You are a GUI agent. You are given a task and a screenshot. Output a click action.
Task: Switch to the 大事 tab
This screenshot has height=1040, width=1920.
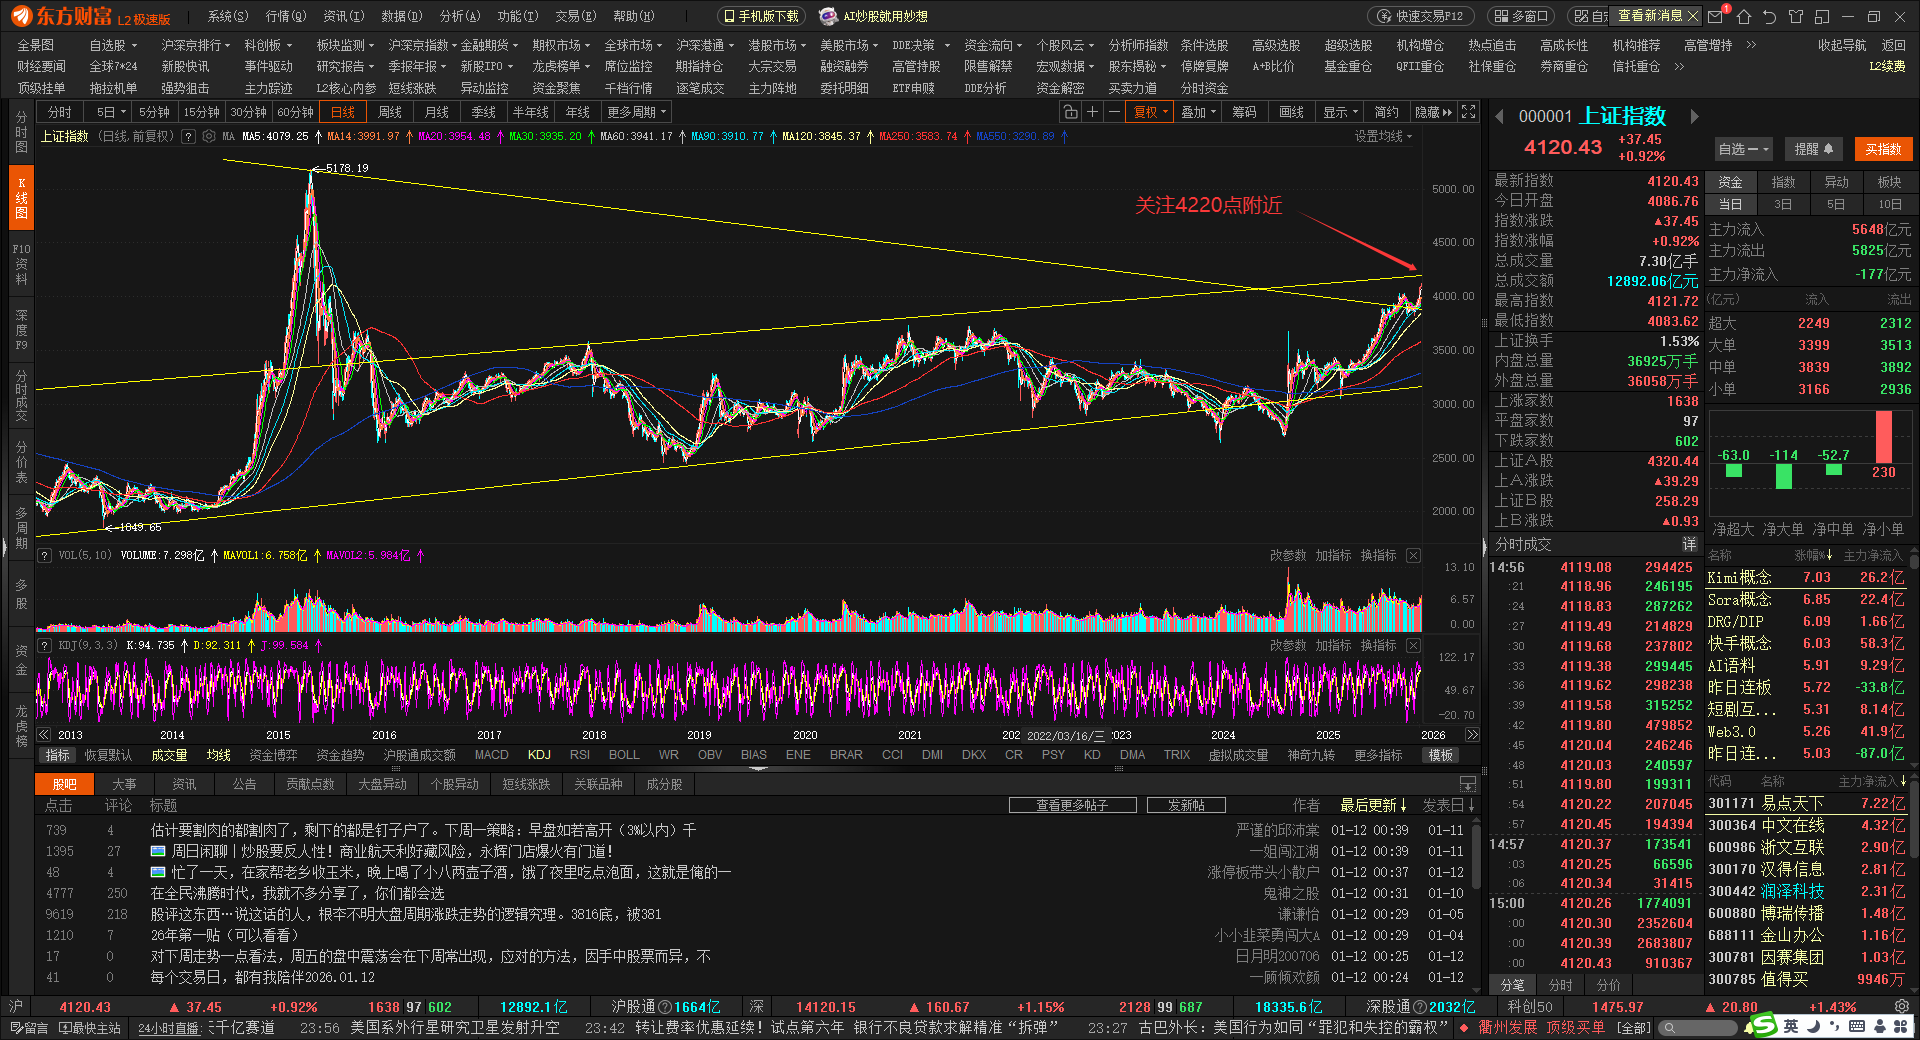124,784
